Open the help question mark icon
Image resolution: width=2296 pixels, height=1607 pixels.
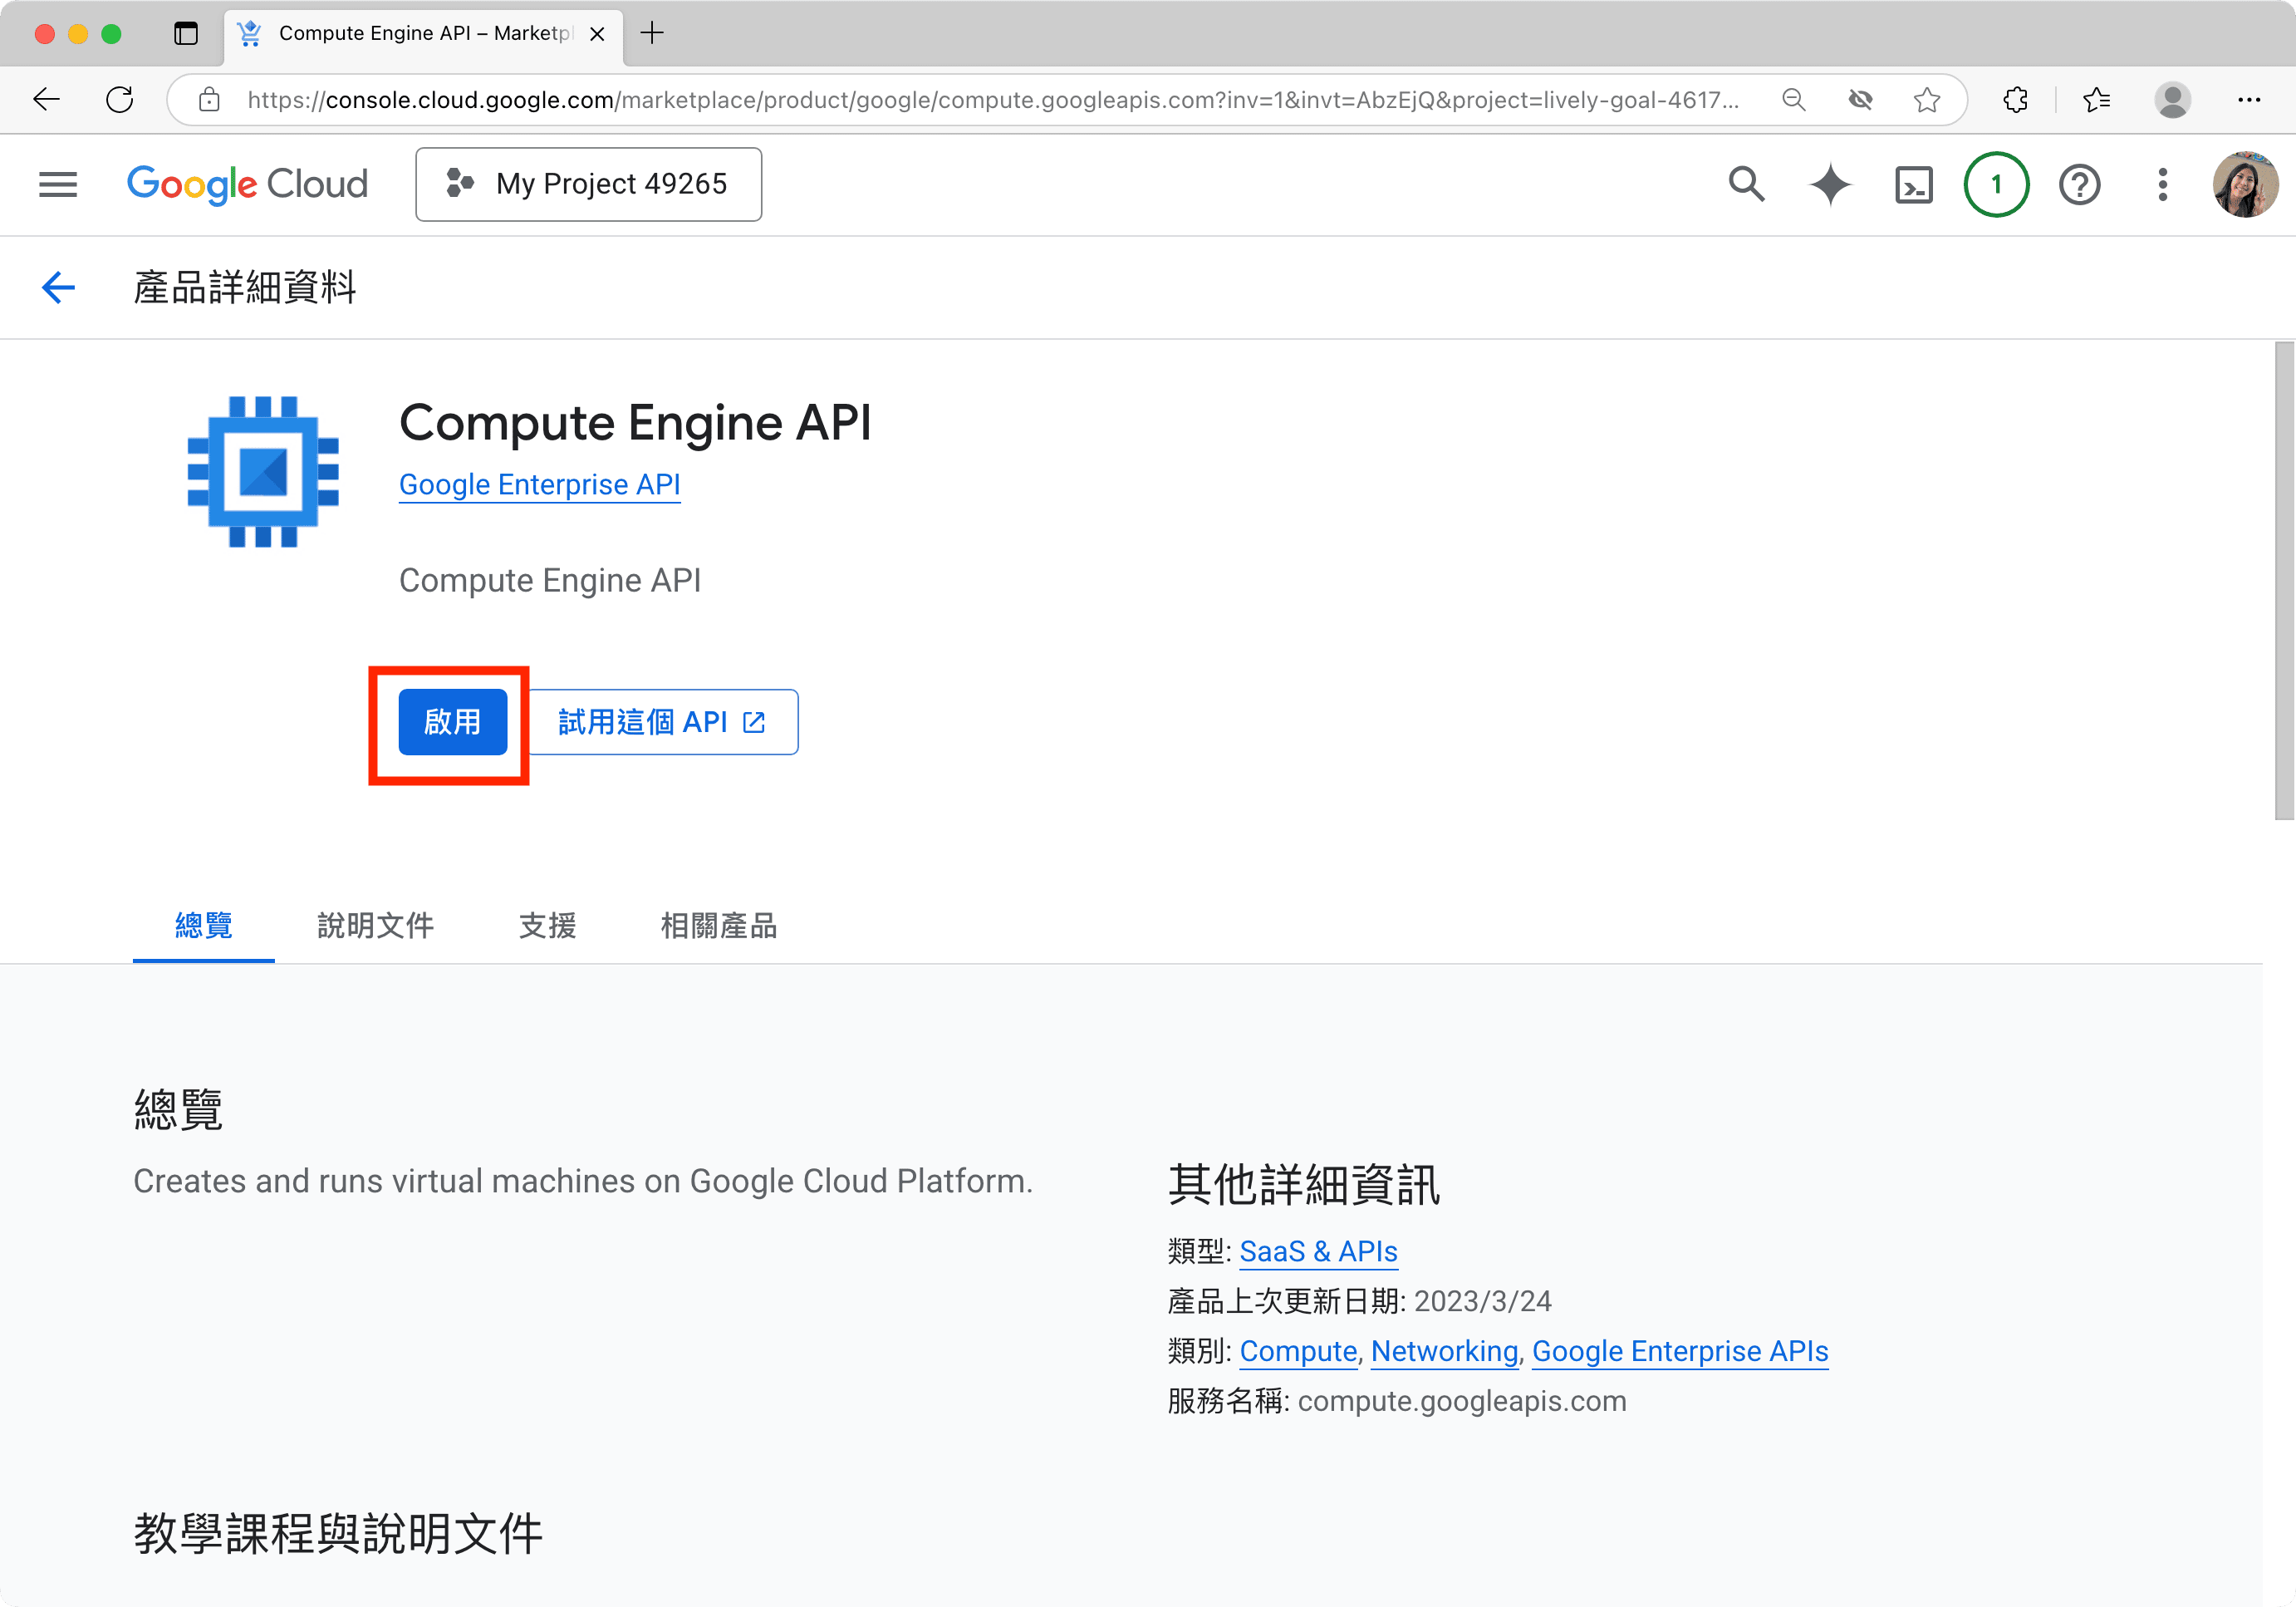pos(2079,185)
